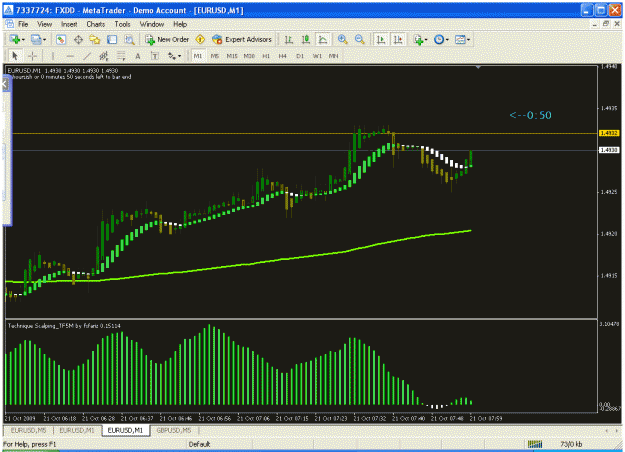
Task: Expand the New Chart dropdown arrow
Action: click(x=23, y=40)
